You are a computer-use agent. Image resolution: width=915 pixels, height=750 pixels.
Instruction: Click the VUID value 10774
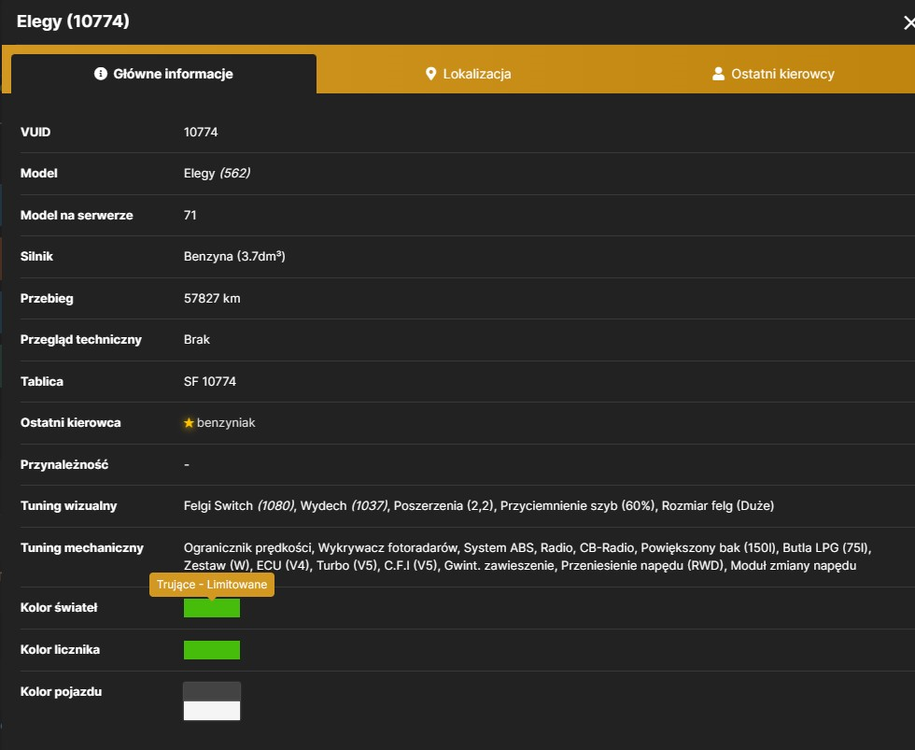pos(201,132)
